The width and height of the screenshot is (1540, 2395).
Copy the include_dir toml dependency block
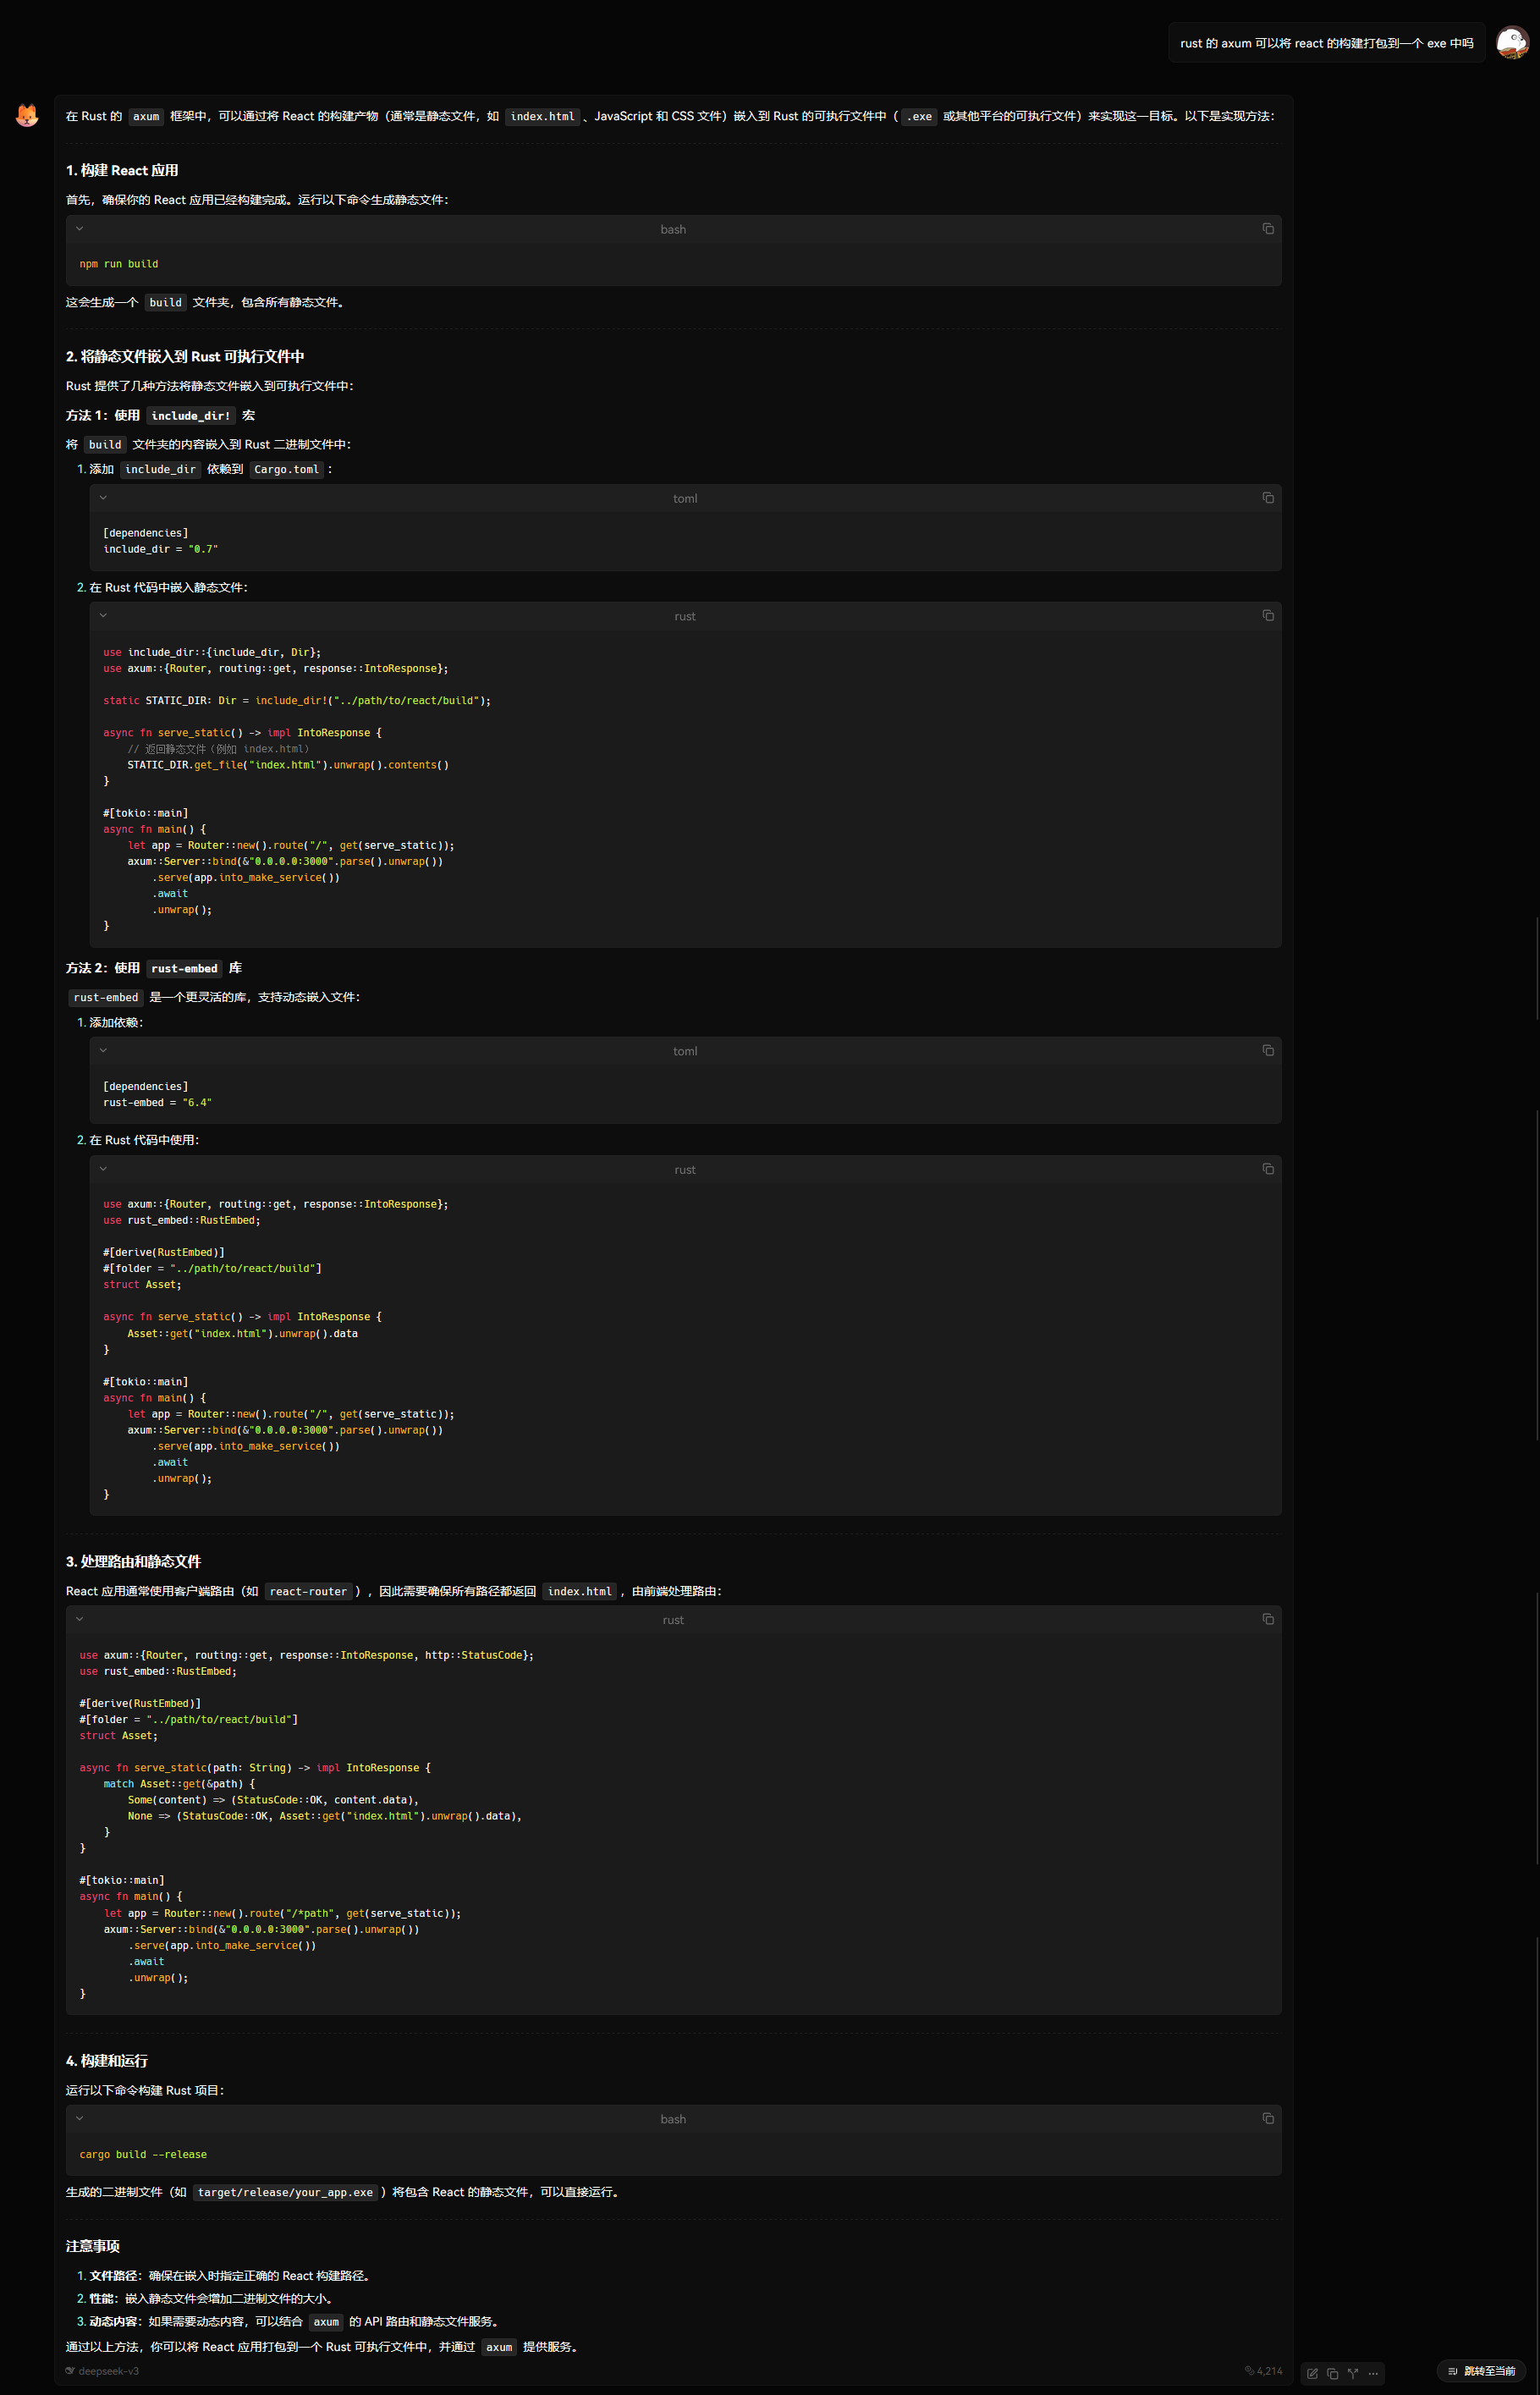(1267, 498)
